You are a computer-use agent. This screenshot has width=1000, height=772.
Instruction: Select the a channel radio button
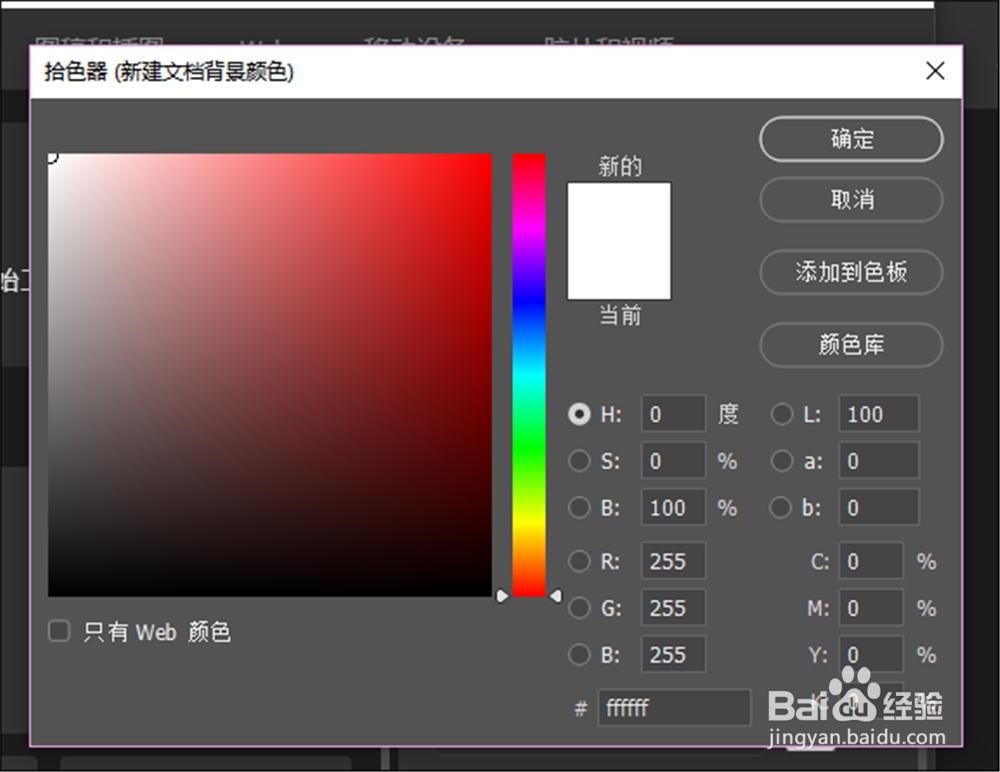(x=781, y=461)
